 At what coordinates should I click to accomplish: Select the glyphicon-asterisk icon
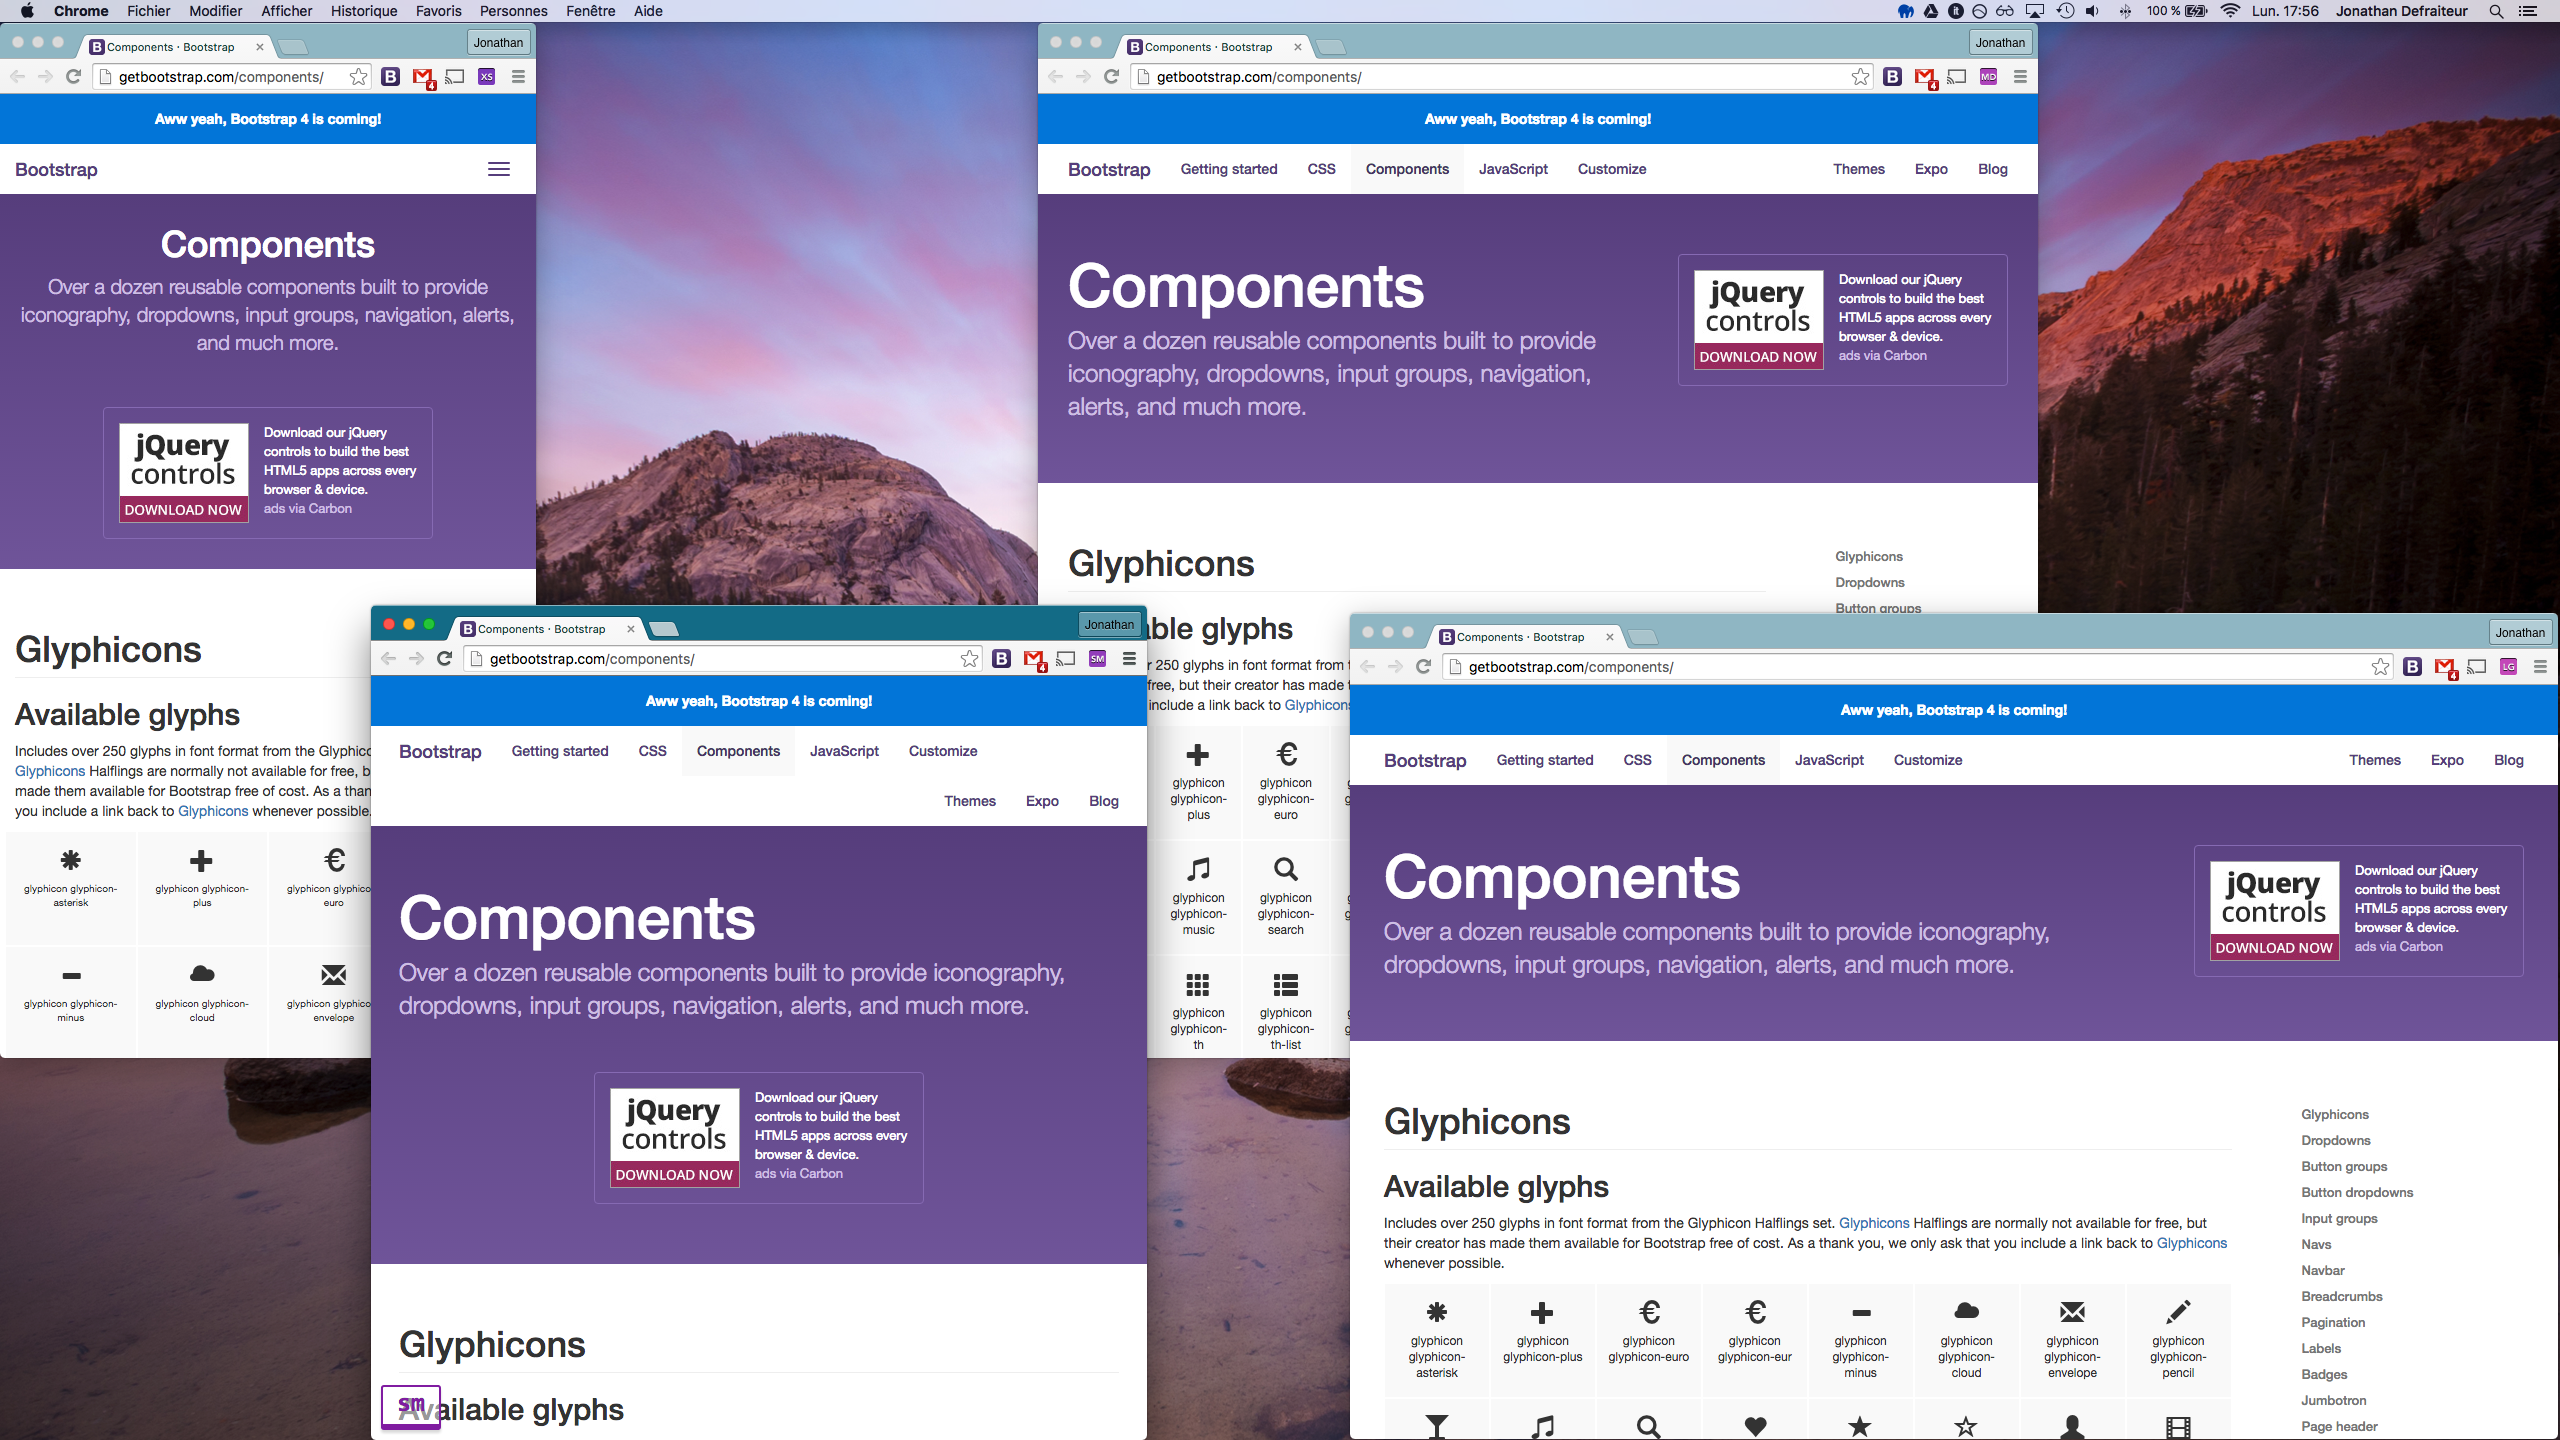point(1436,1311)
